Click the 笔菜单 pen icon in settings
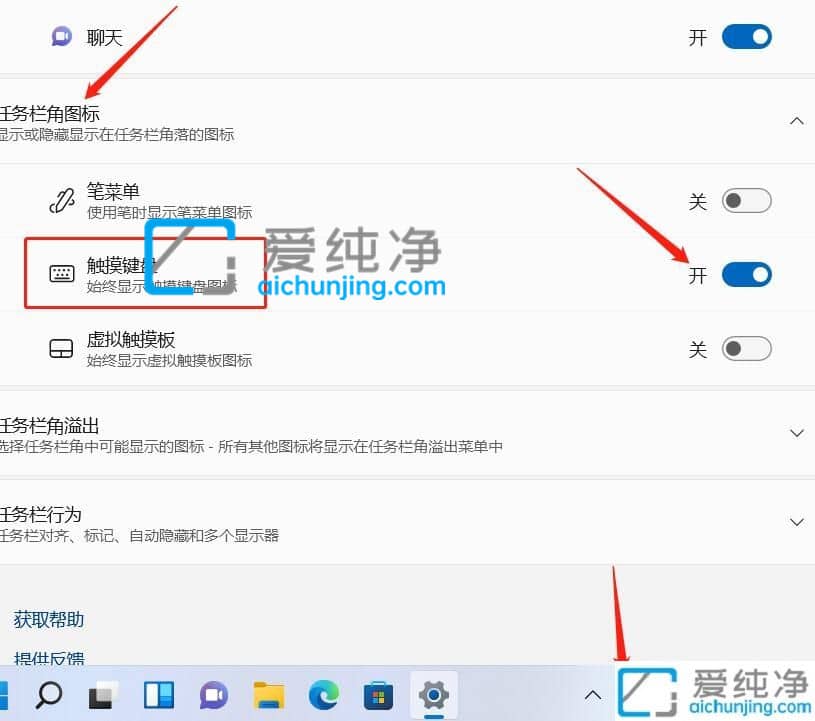Screen dimensions: 815x721 coord(61,200)
